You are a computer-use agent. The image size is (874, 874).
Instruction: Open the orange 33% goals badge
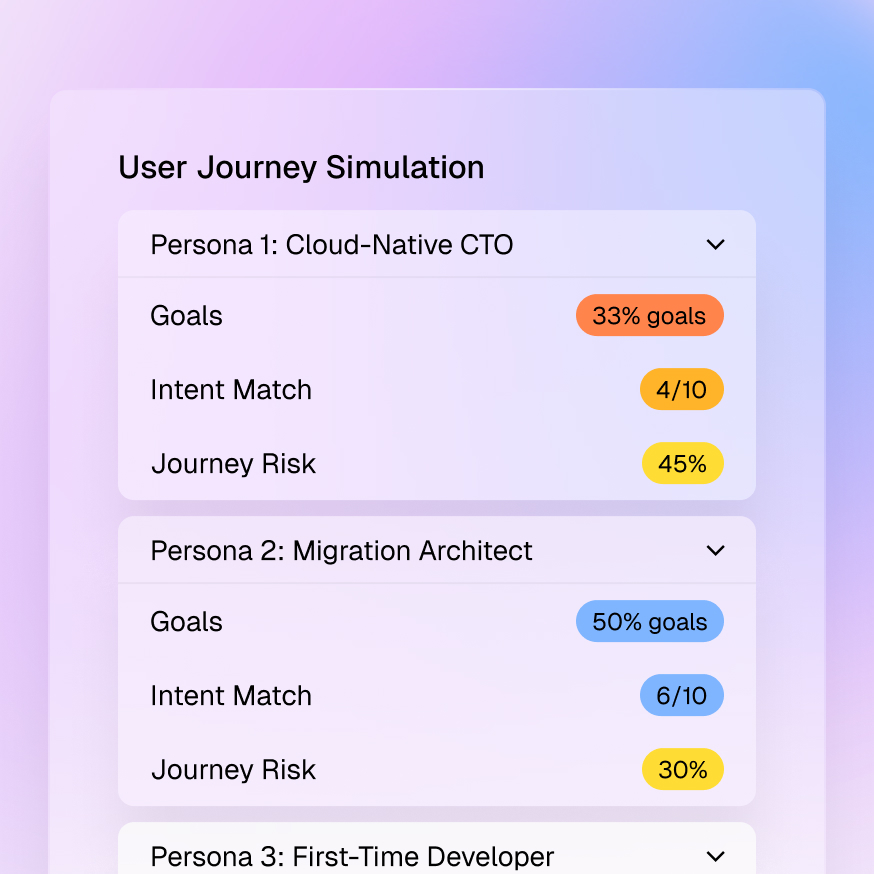click(x=649, y=315)
